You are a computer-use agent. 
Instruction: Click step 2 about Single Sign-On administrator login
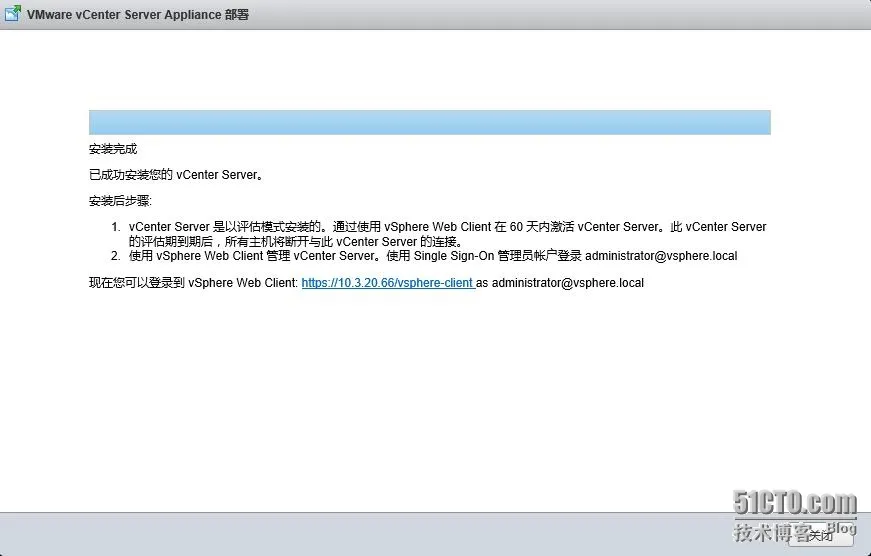pyautogui.click(x=433, y=256)
